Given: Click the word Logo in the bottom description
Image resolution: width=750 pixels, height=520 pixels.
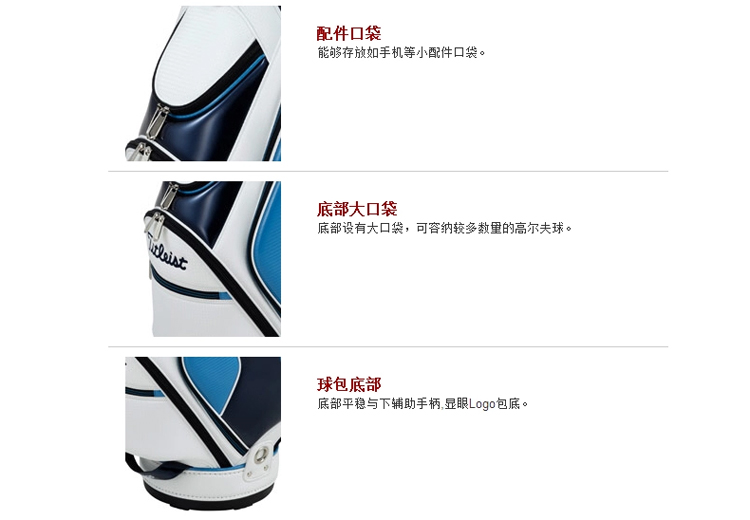Looking at the screenshot, I should (482, 404).
